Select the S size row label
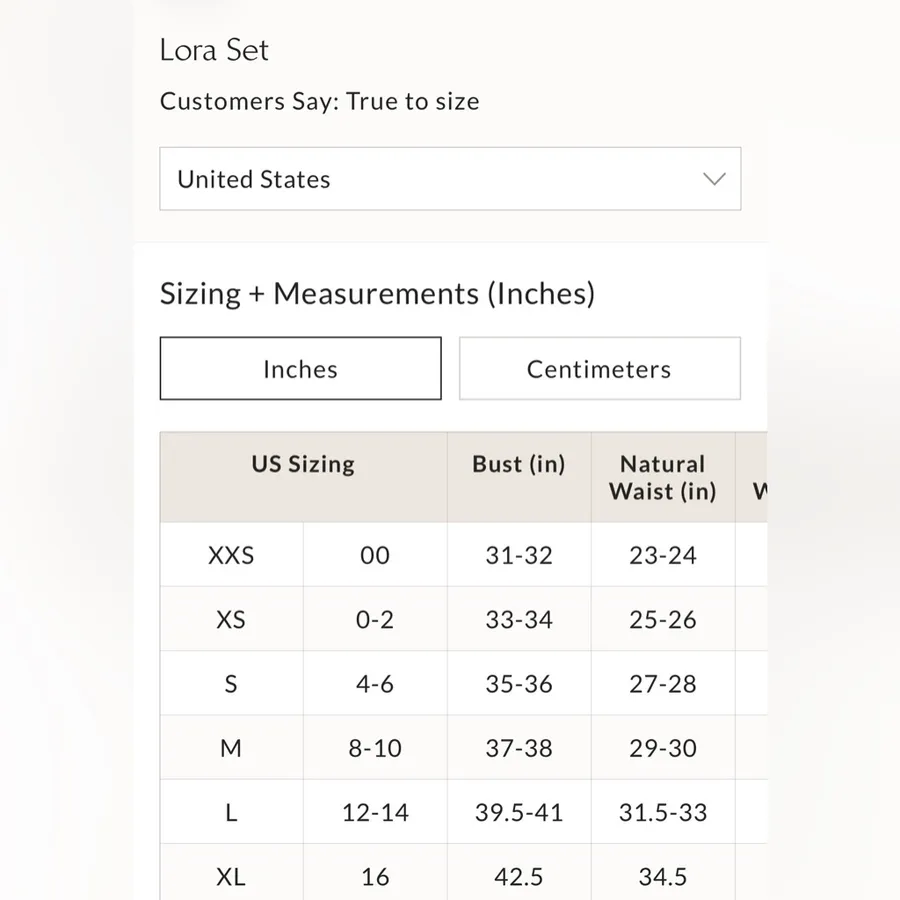900x900 pixels. [231, 684]
